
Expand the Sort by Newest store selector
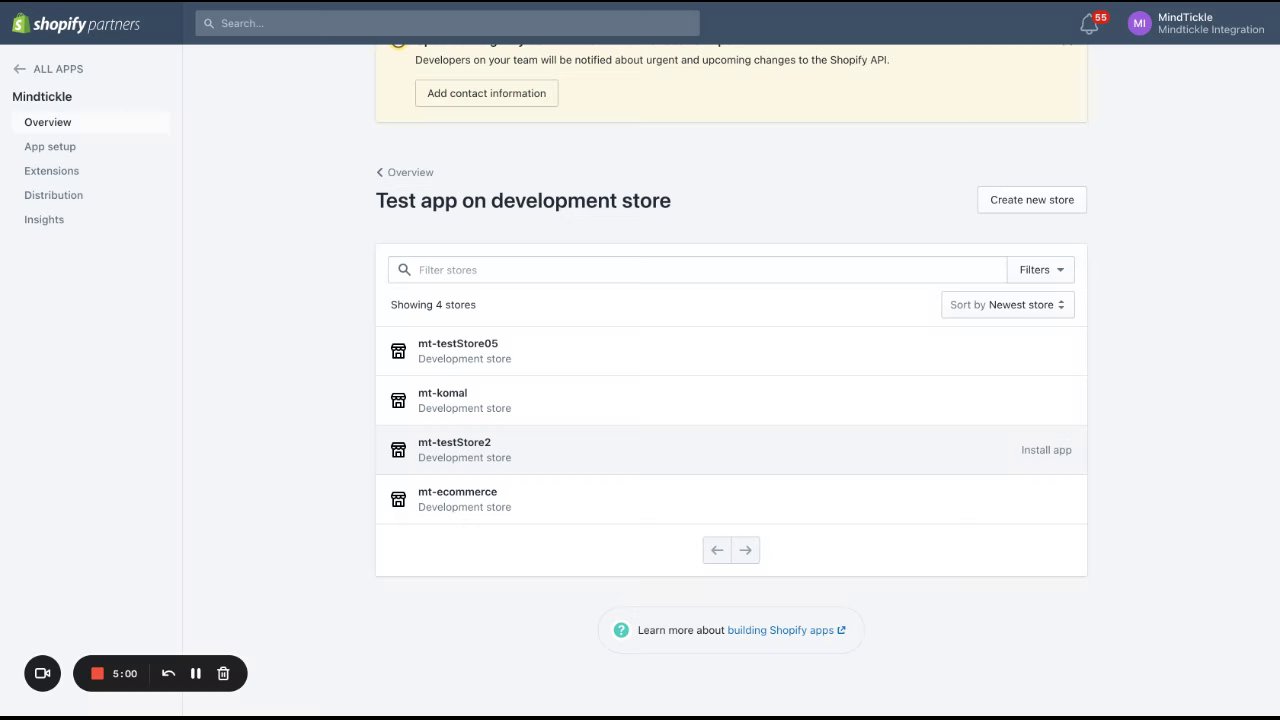click(1007, 305)
